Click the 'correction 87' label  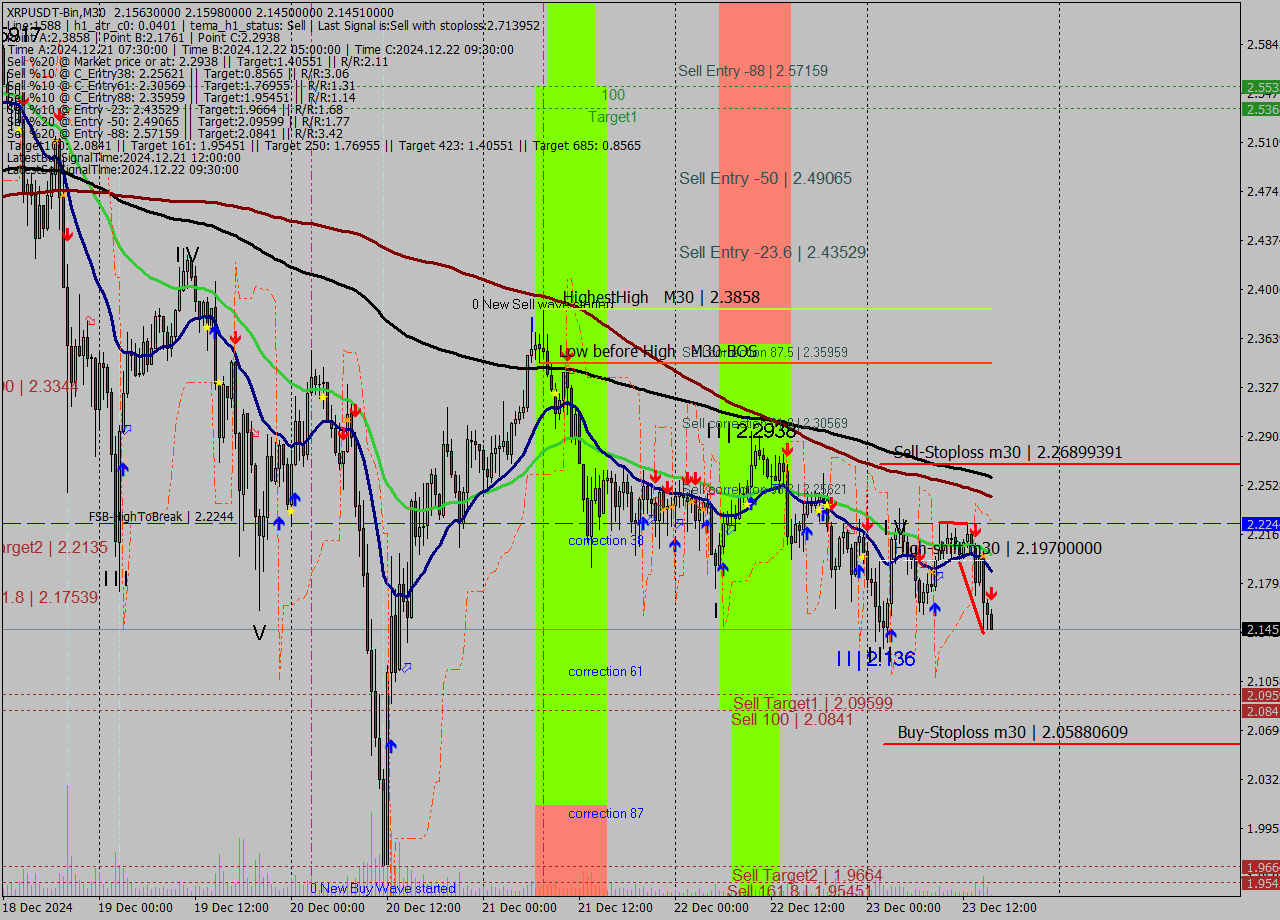coord(606,813)
